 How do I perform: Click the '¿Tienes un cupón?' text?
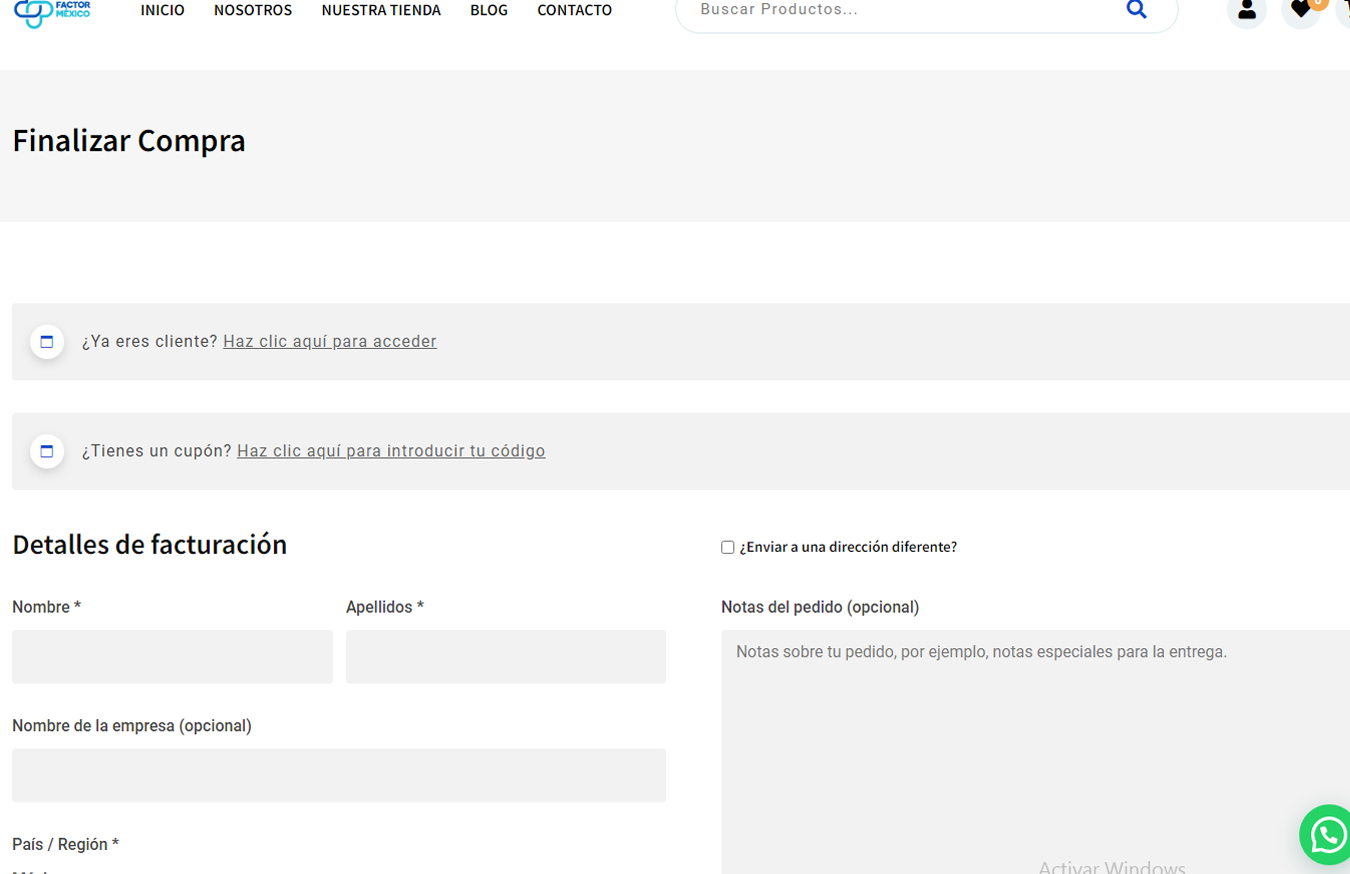pos(157,451)
